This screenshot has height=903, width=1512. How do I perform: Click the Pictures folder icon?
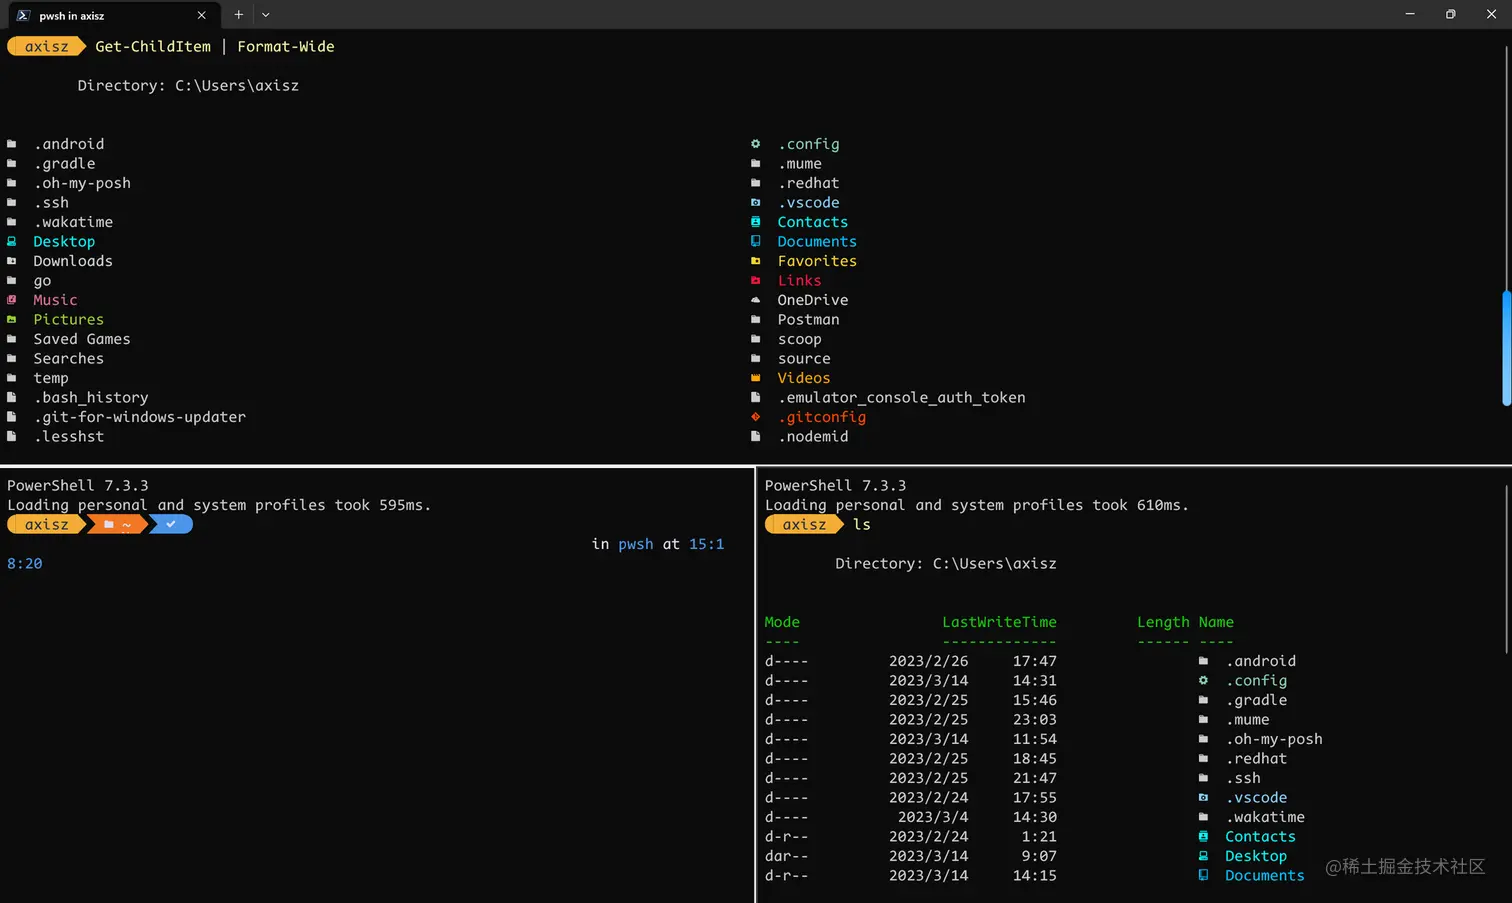12,319
